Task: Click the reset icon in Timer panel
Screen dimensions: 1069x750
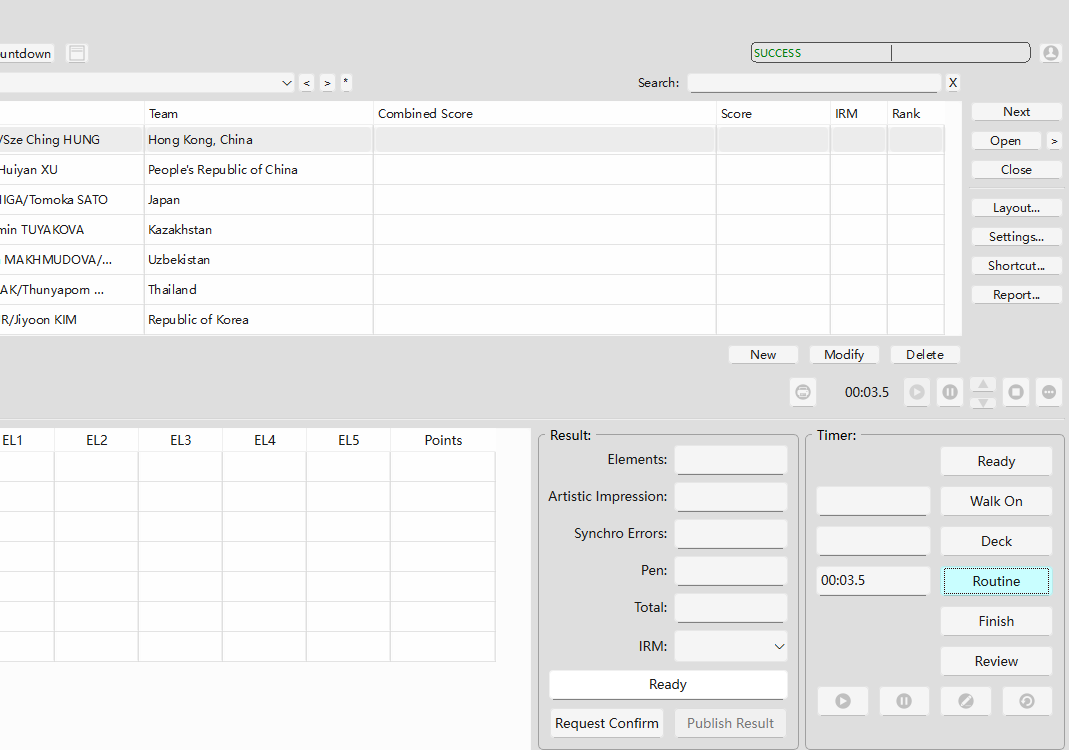Action: (1027, 701)
